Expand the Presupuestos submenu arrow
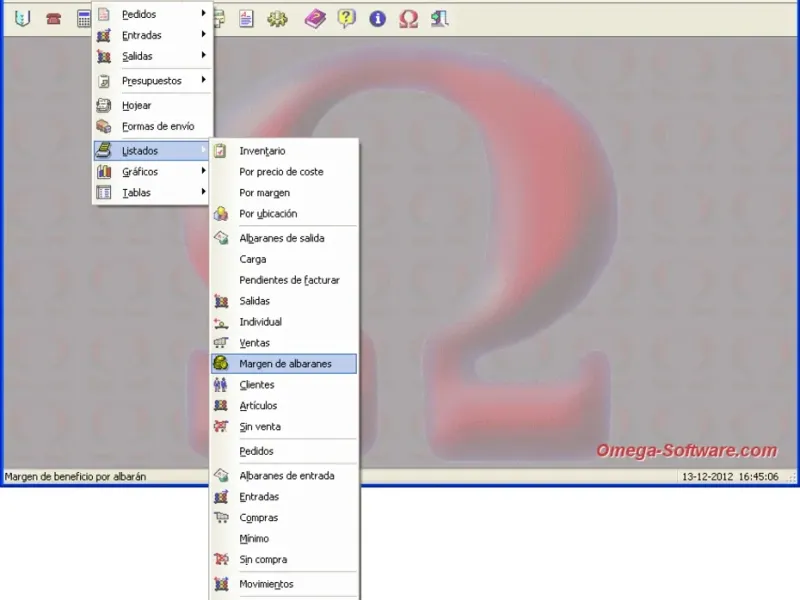The width and height of the screenshot is (800, 600). click(204, 80)
